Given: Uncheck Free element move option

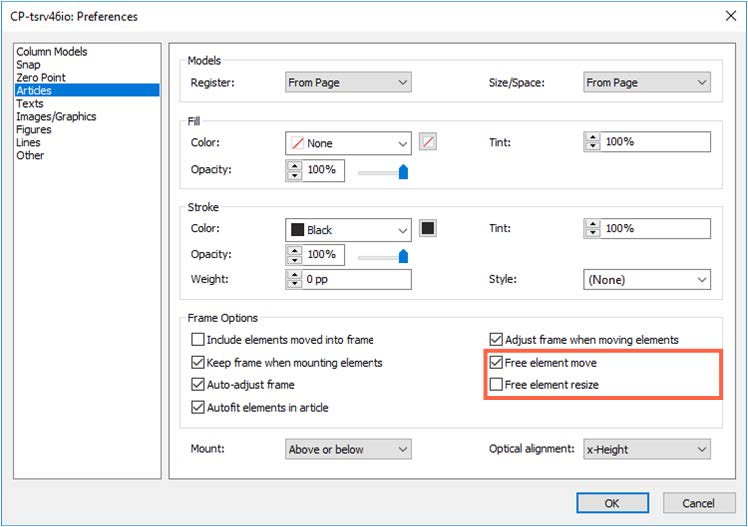Looking at the screenshot, I should [x=496, y=362].
